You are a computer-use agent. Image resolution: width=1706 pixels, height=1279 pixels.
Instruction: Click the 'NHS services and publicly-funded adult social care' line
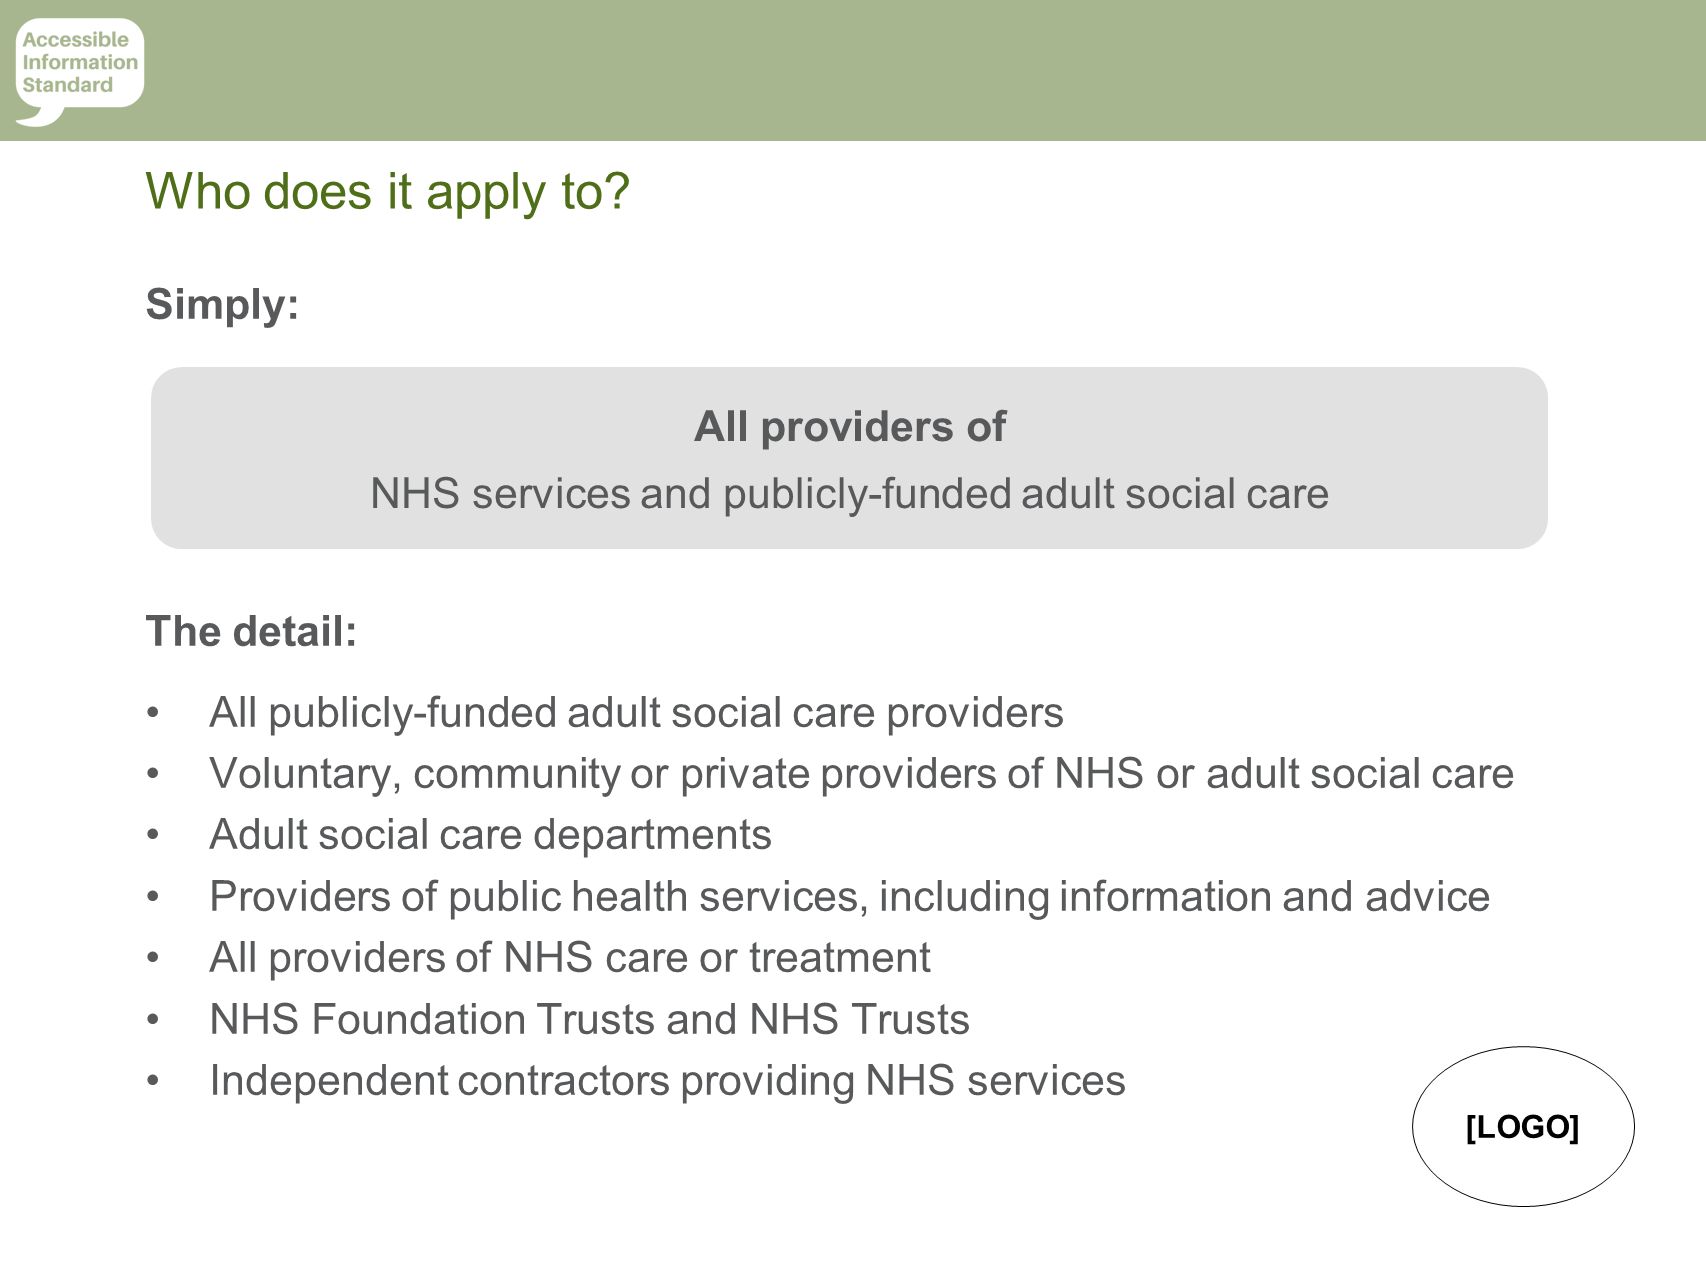pos(850,494)
